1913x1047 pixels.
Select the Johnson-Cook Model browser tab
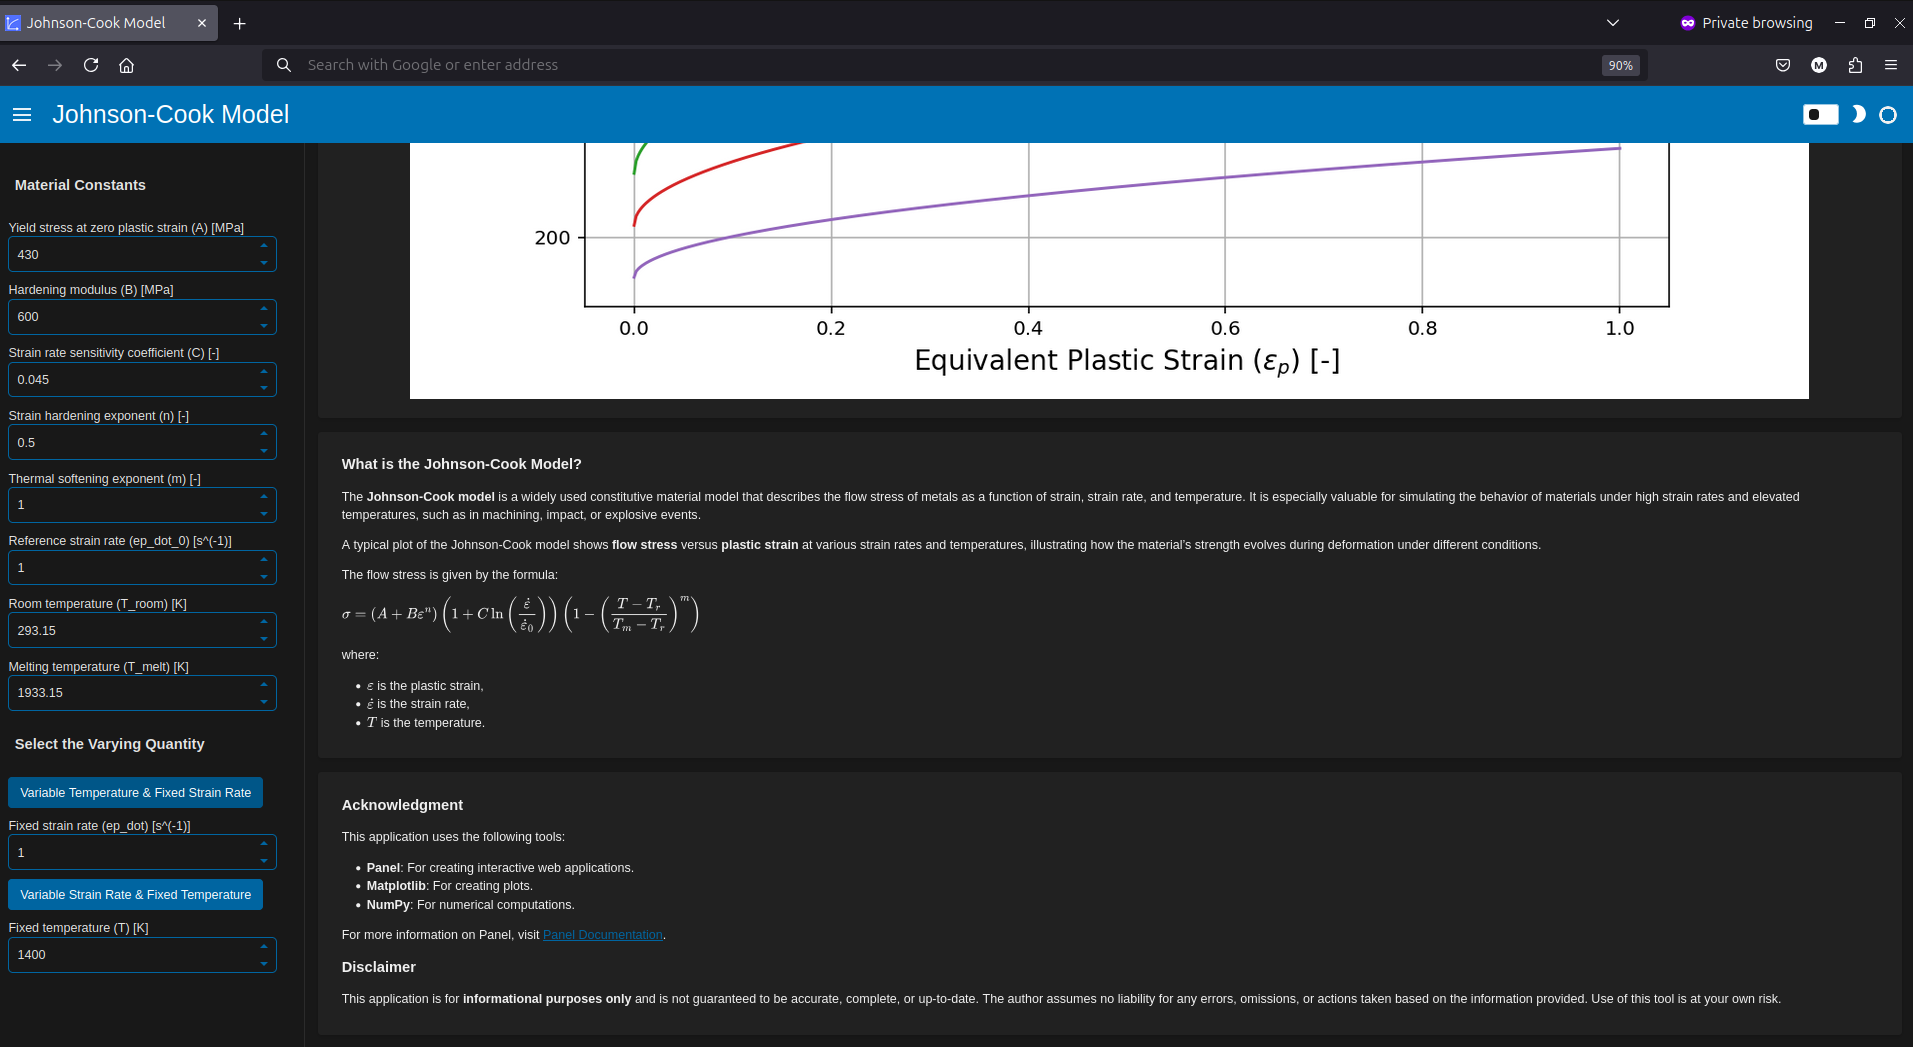[x=96, y=23]
